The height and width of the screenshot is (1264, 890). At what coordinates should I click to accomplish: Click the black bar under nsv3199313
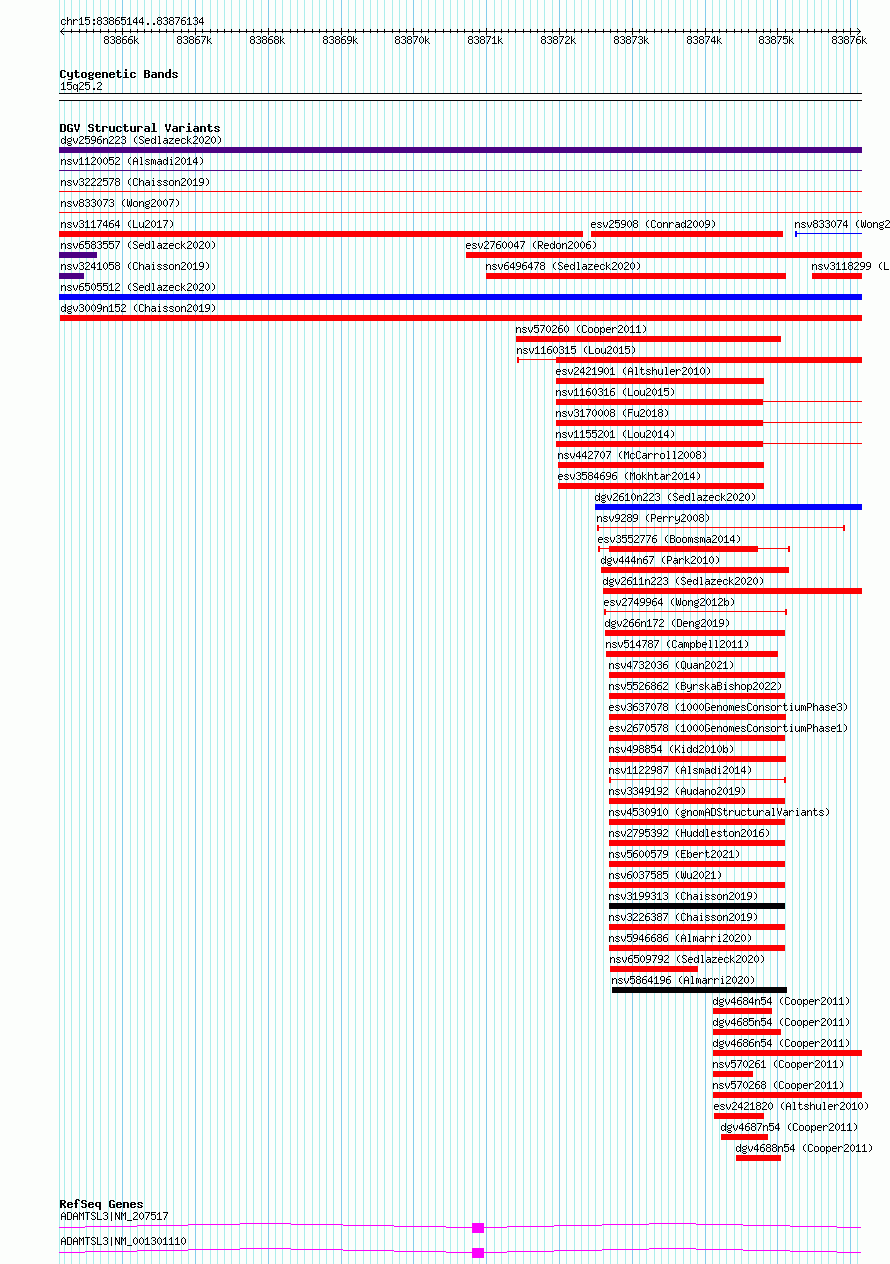697,906
